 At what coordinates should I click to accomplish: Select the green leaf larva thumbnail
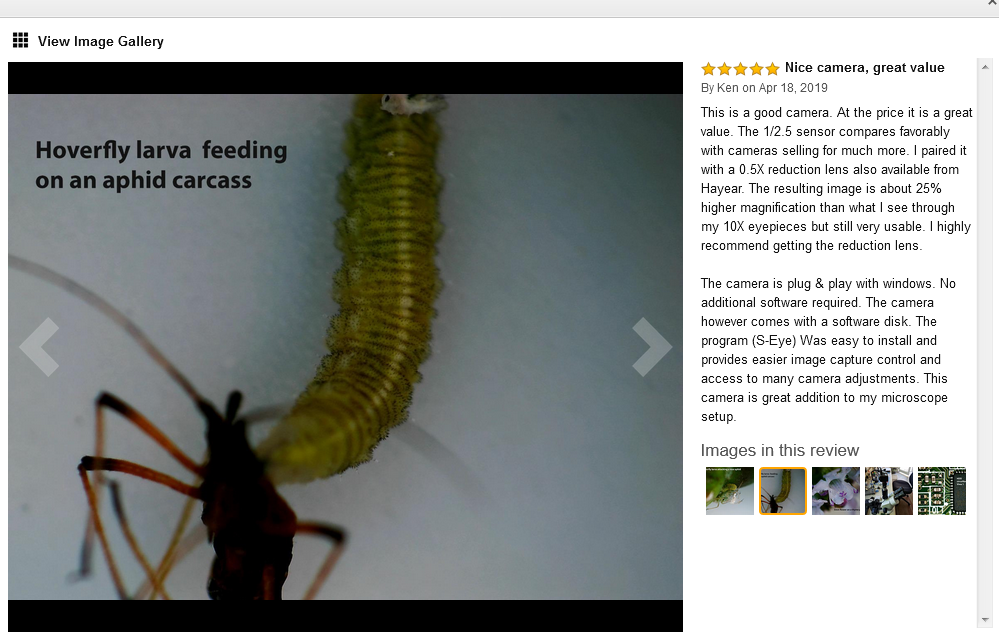(729, 491)
